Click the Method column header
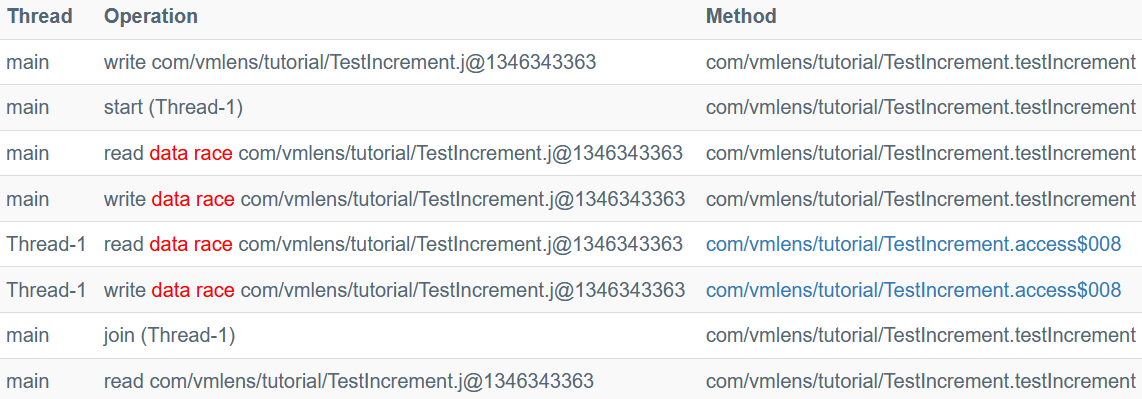The height and width of the screenshot is (399, 1142). (x=741, y=17)
